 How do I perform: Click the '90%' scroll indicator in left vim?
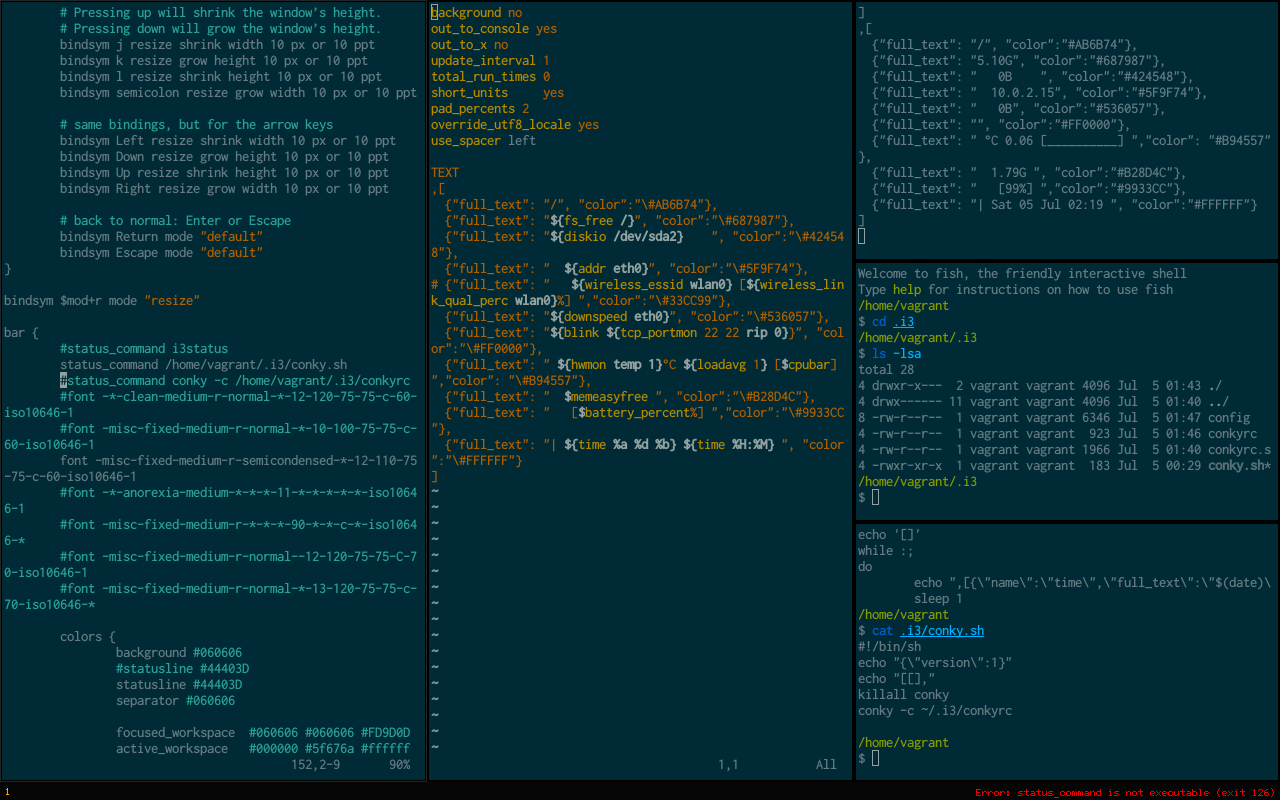[x=400, y=765]
